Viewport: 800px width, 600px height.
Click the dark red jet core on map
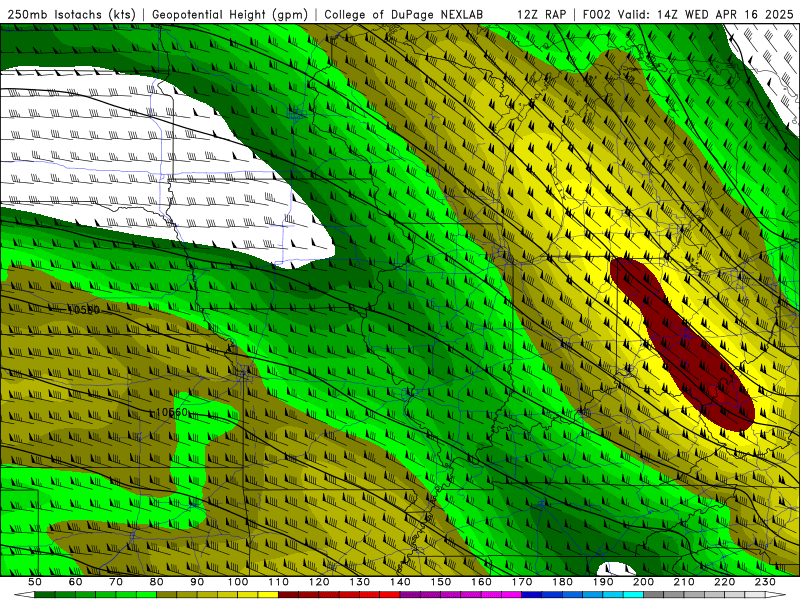click(681, 344)
